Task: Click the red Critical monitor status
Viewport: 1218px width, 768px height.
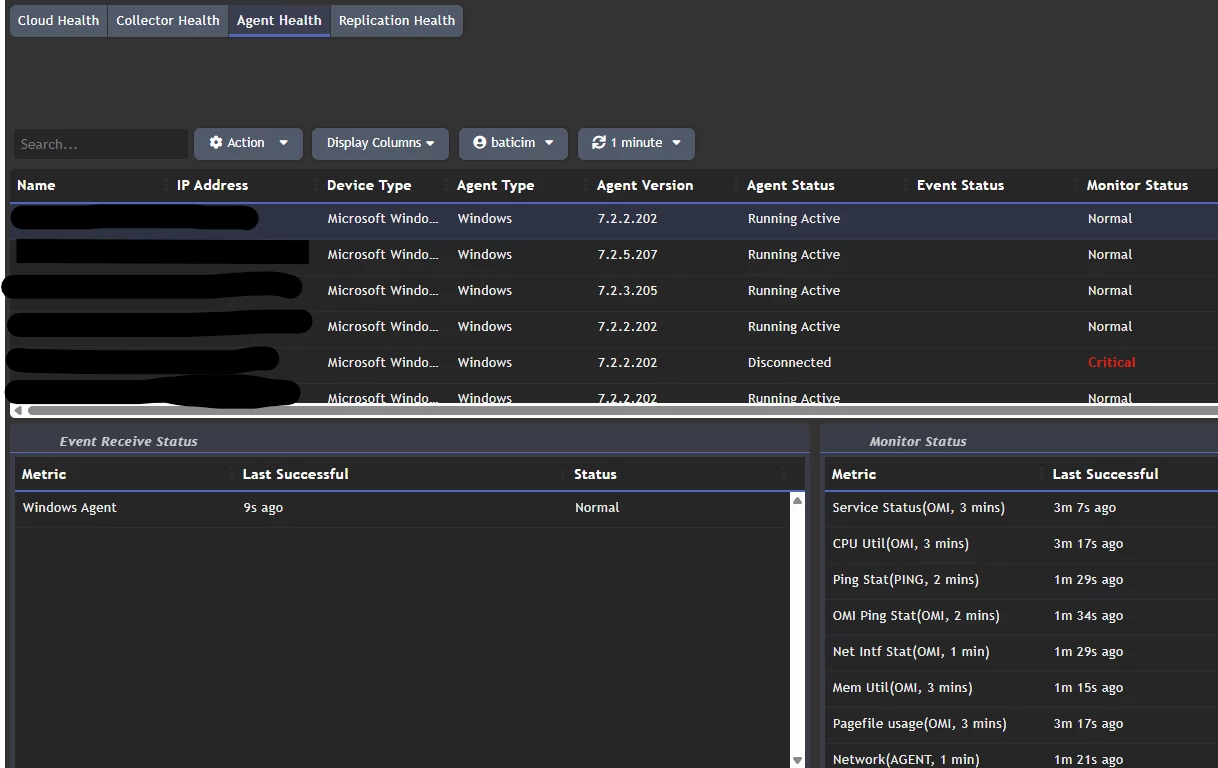Action: [x=1112, y=363]
